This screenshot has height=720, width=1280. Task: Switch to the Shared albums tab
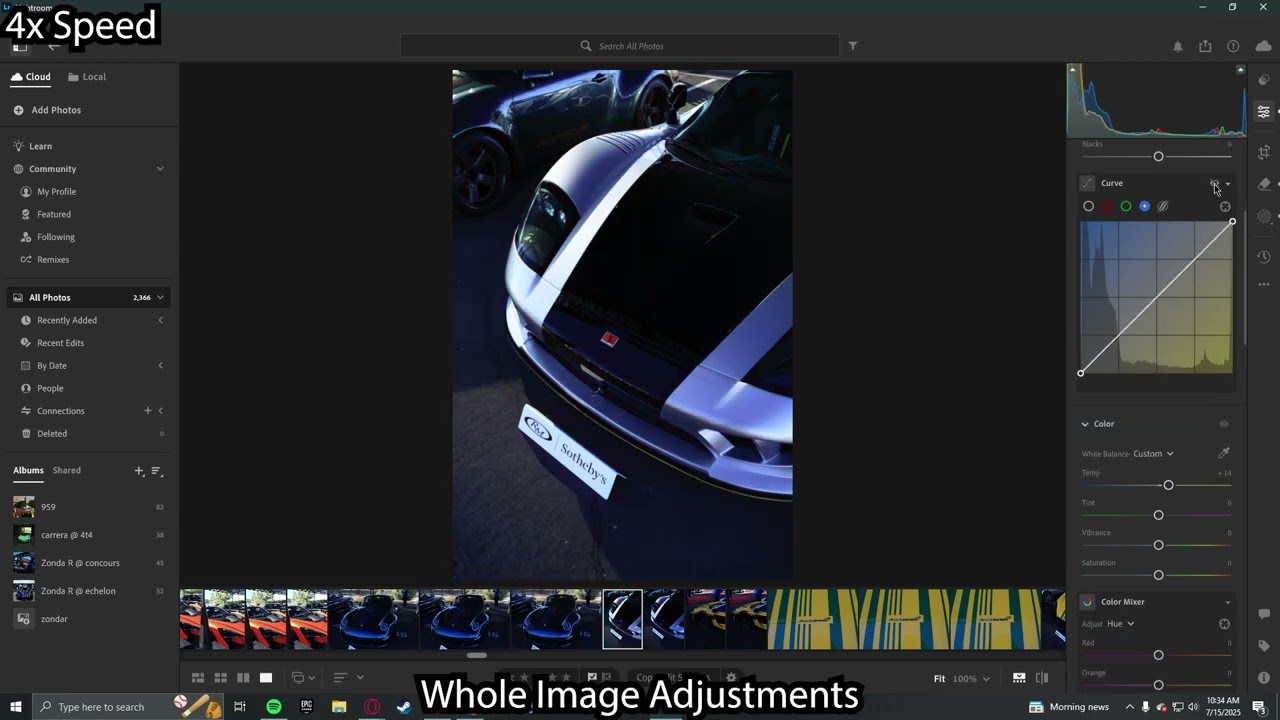coord(67,470)
